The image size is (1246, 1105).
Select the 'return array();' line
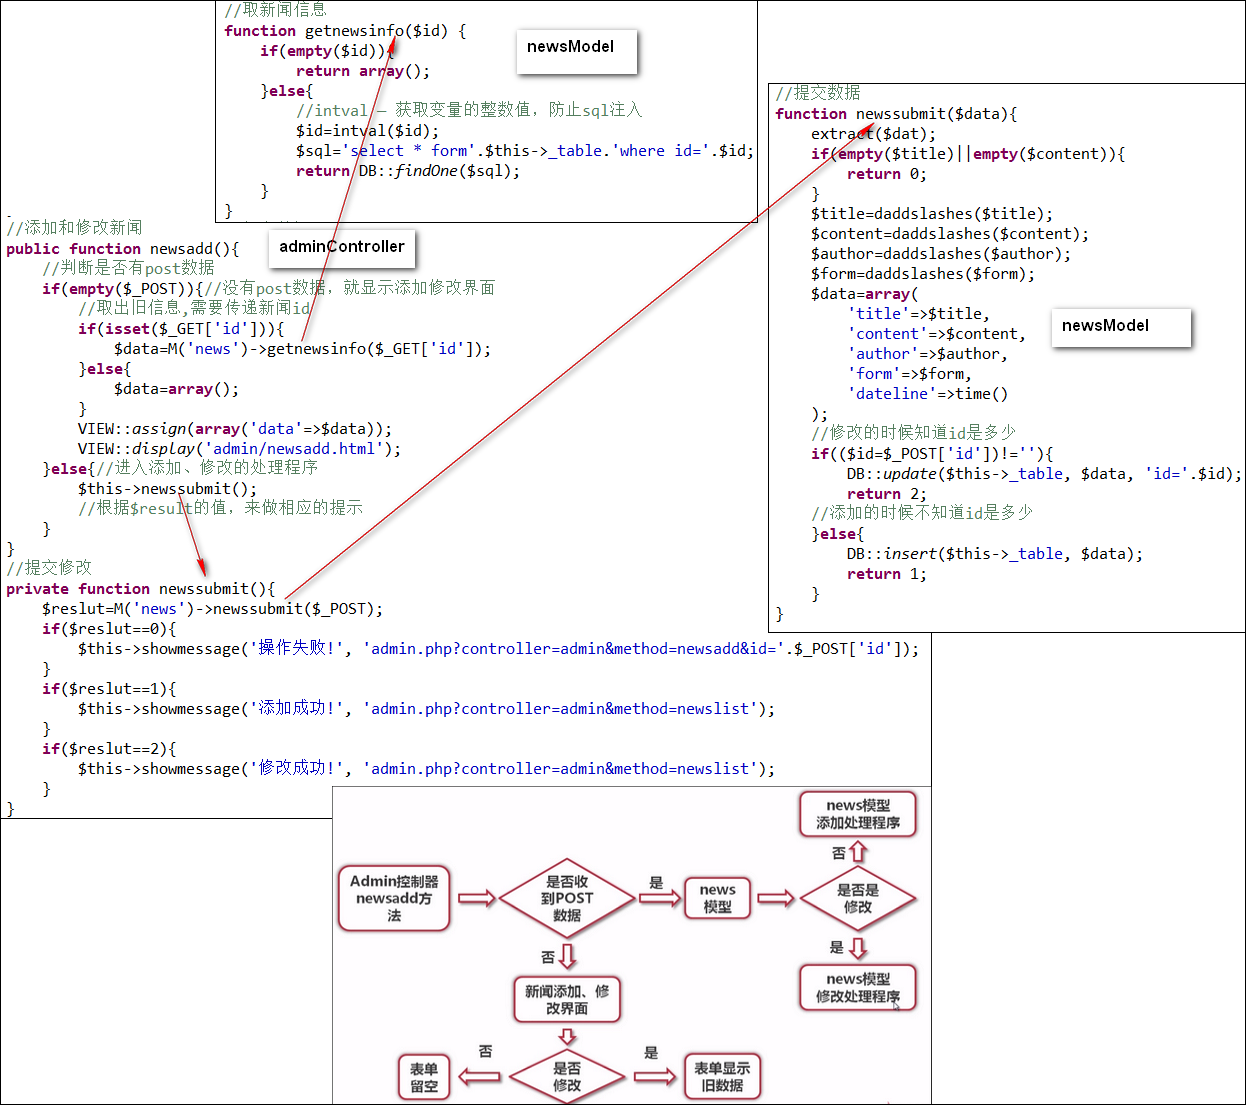[x=363, y=71]
